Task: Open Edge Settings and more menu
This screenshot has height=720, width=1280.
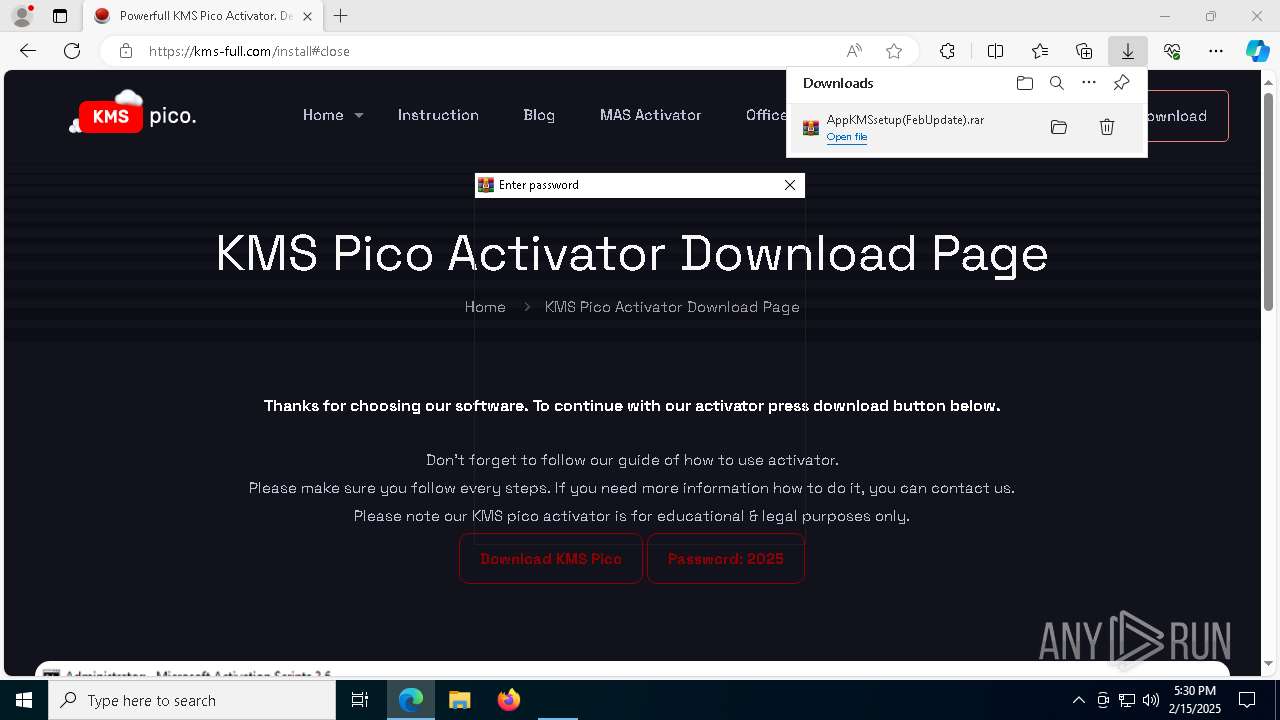Action: tap(1216, 51)
